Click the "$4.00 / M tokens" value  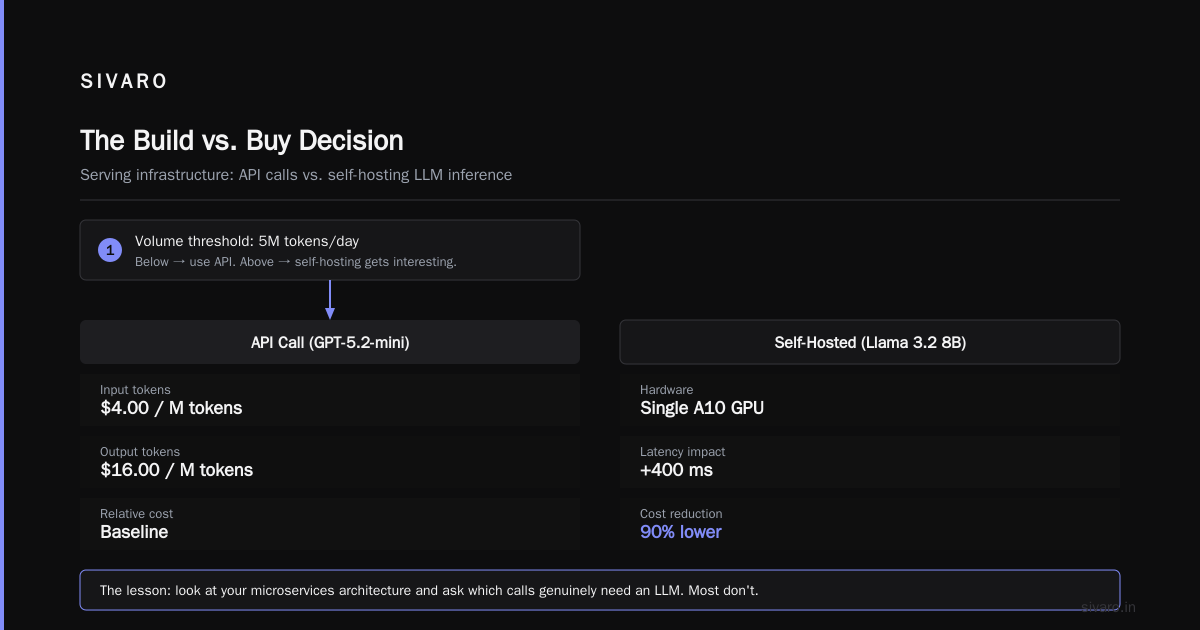(x=171, y=408)
